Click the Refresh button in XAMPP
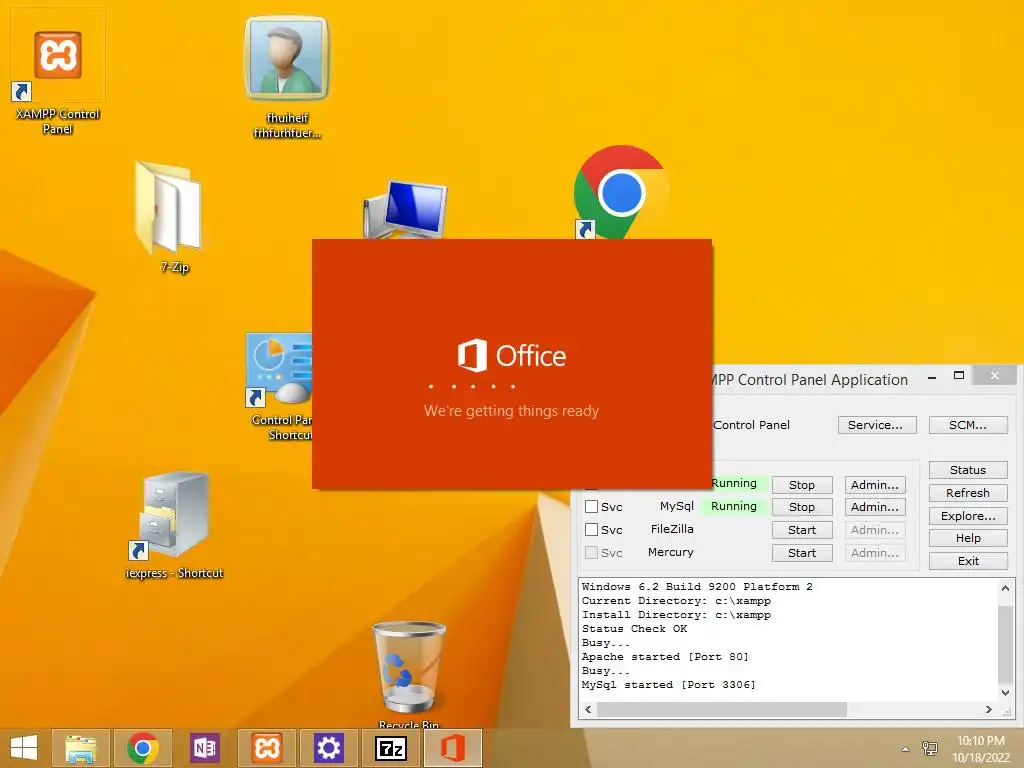 coord(968,493)
